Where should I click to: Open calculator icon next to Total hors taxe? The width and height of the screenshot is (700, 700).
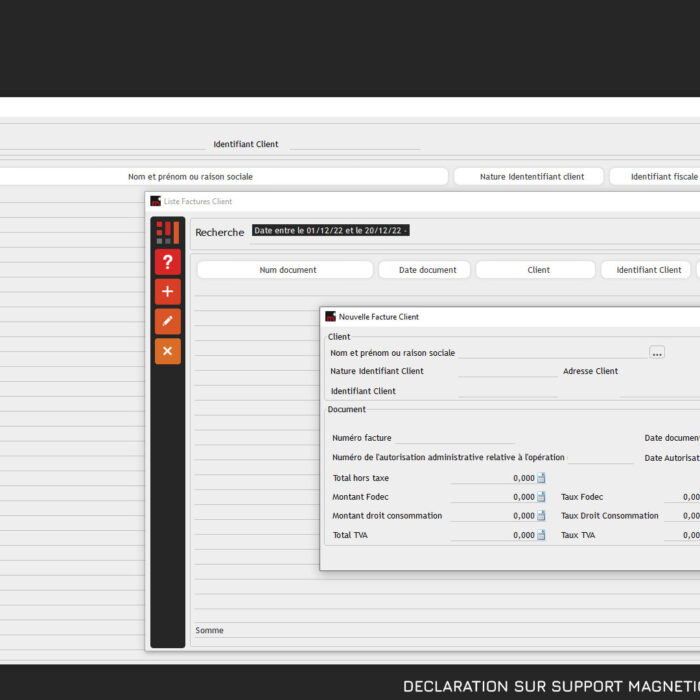tap(541, 478)
